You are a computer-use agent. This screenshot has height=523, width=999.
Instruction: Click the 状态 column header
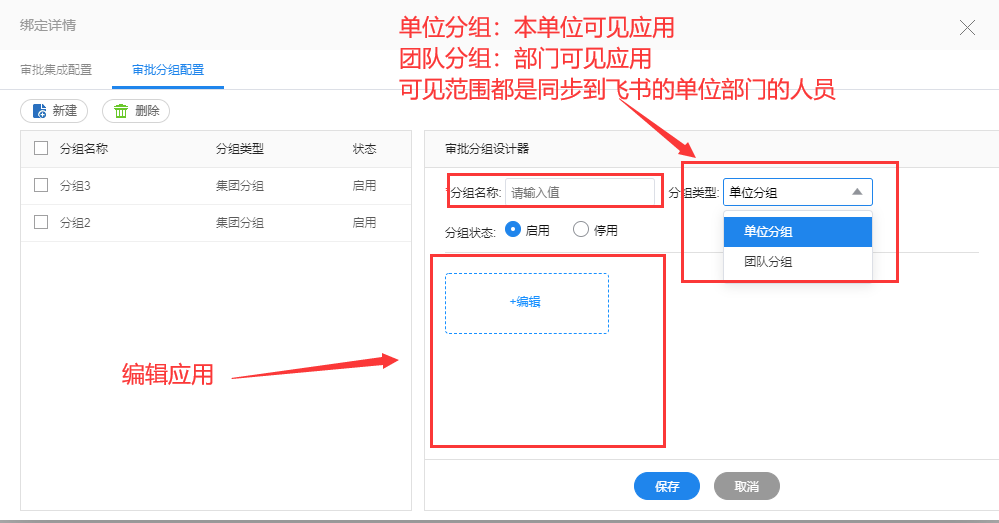(x=364, y=148)
